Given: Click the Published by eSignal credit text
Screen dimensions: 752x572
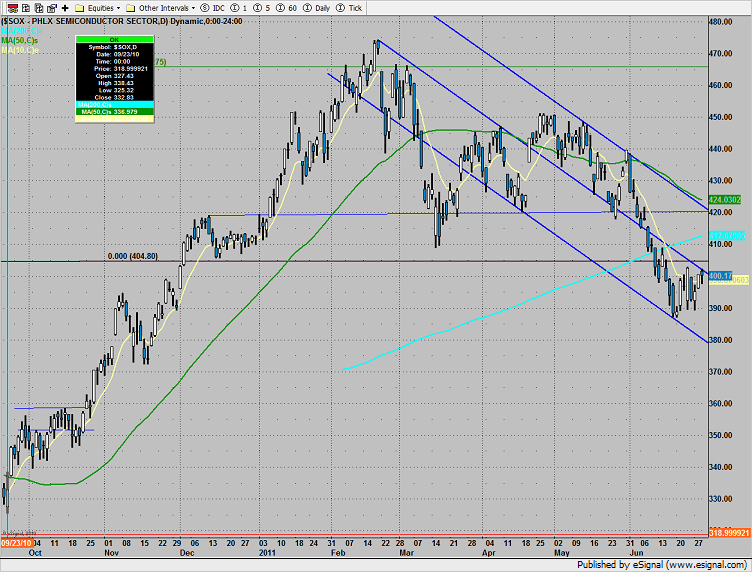Looking at the screenshot, I should (x=661, y=565).
